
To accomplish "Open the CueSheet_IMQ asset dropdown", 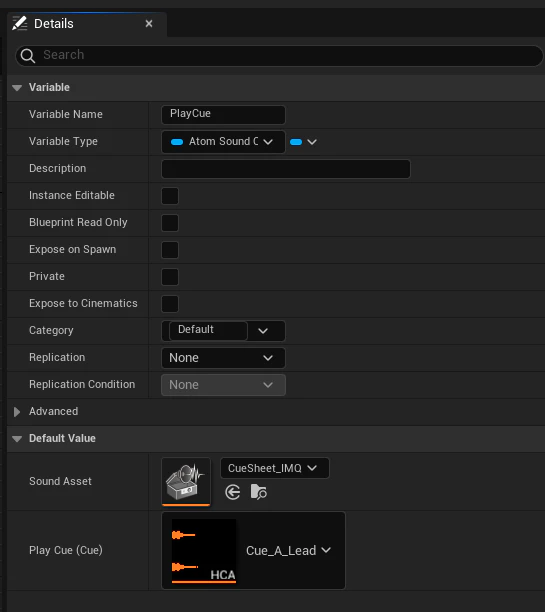I will tap(274, 468).
